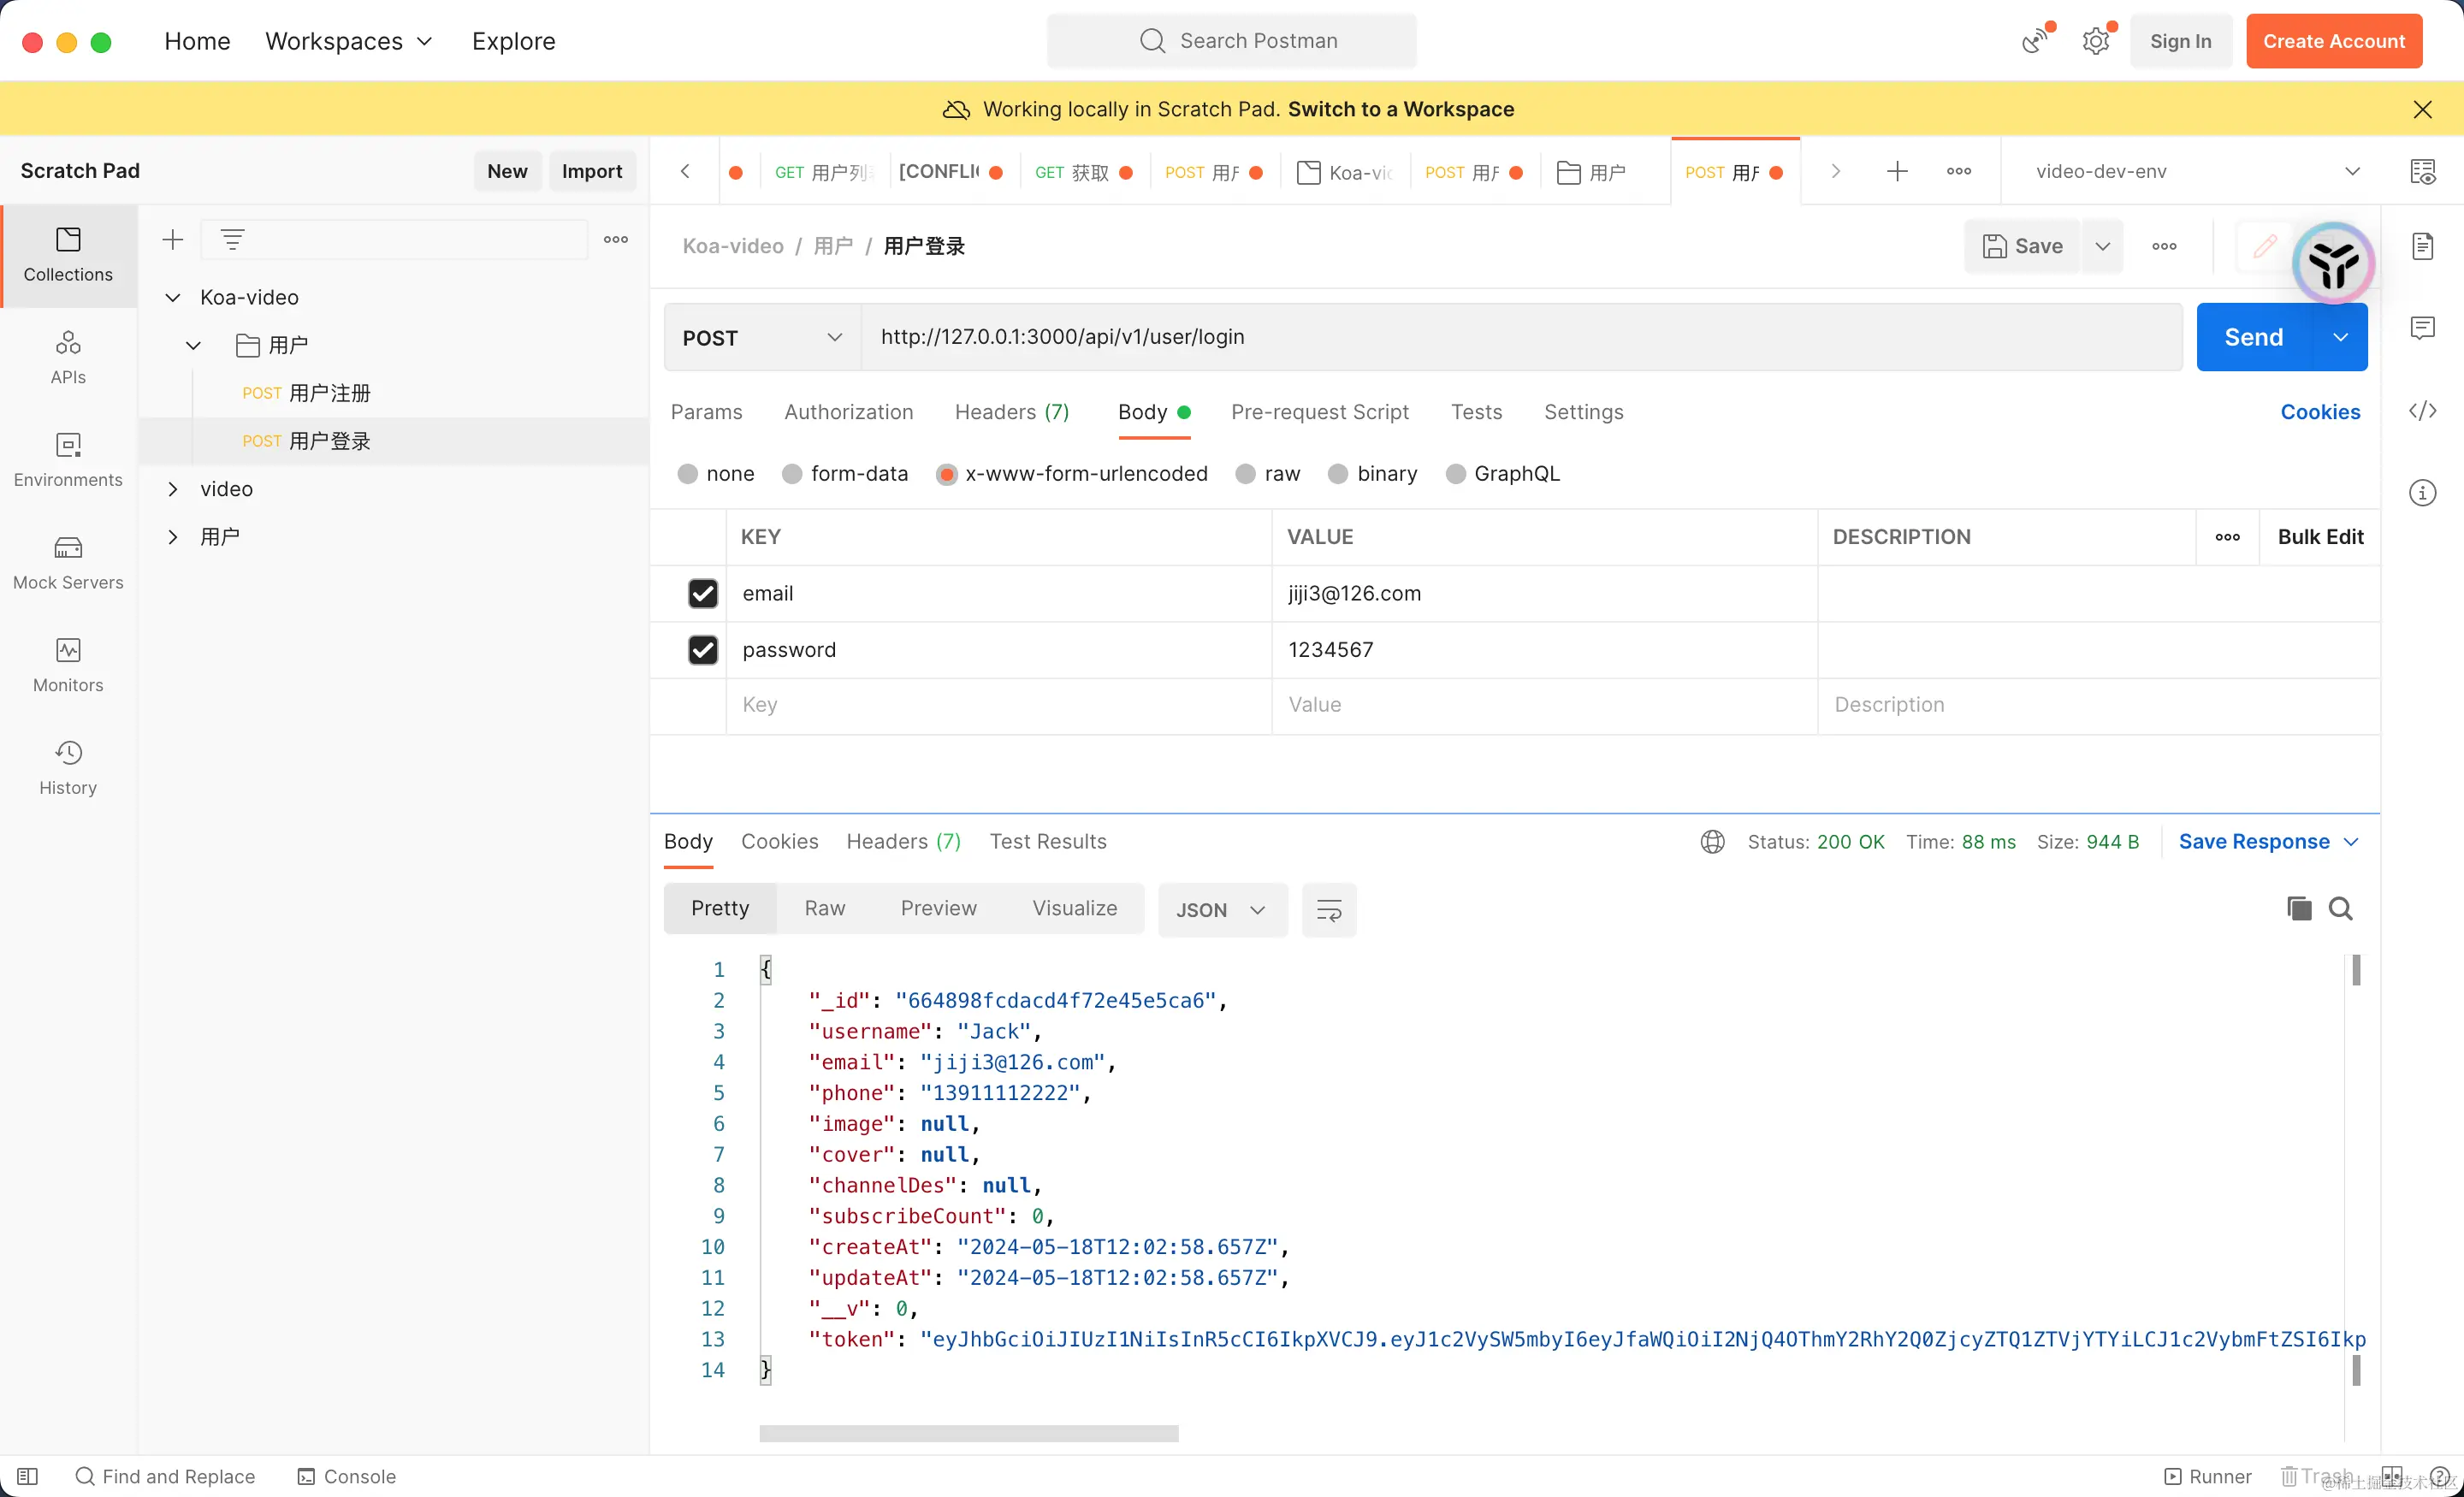The height and width of the screenshot is (1497, 2464).
Task: Copy response body with copy icon
Action: click(x=2299, y=908)
